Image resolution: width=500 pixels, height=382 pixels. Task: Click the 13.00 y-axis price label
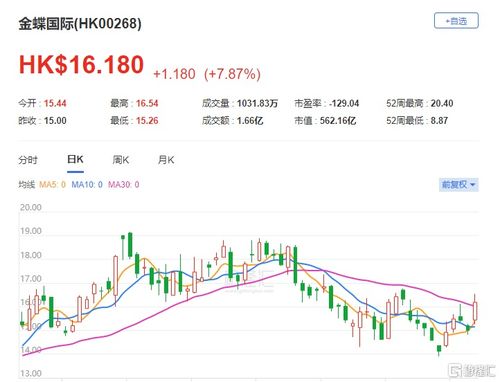pos(31,373)
